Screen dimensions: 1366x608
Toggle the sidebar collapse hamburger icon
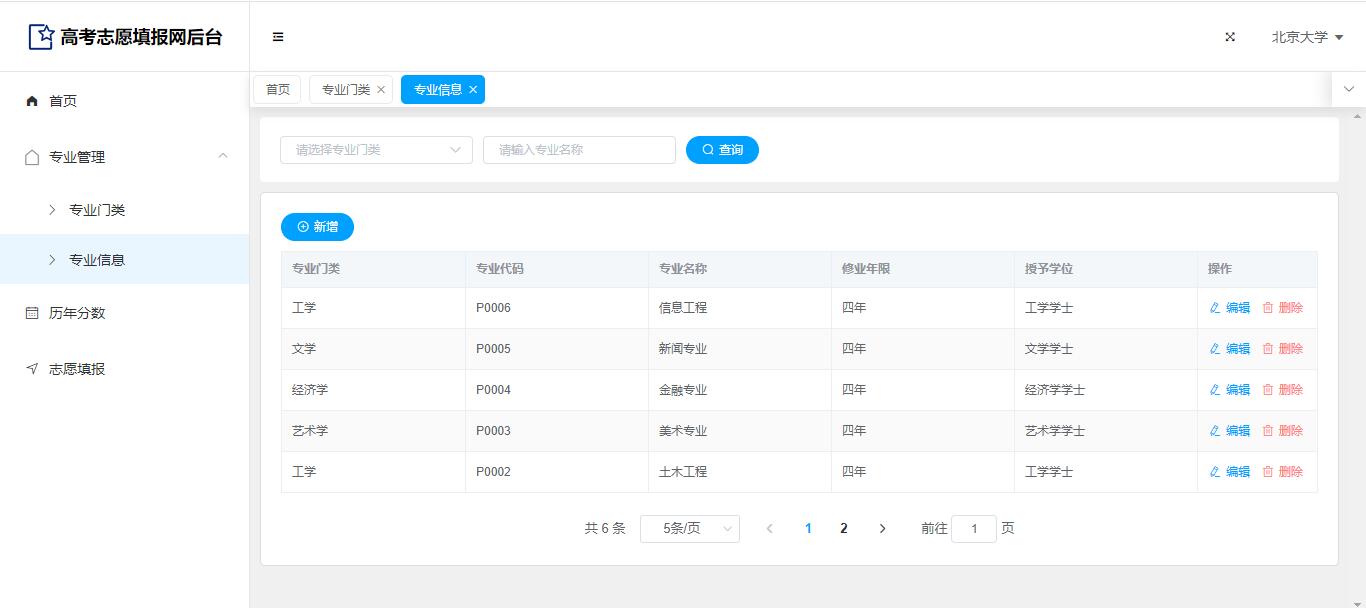tap(278, 37)
